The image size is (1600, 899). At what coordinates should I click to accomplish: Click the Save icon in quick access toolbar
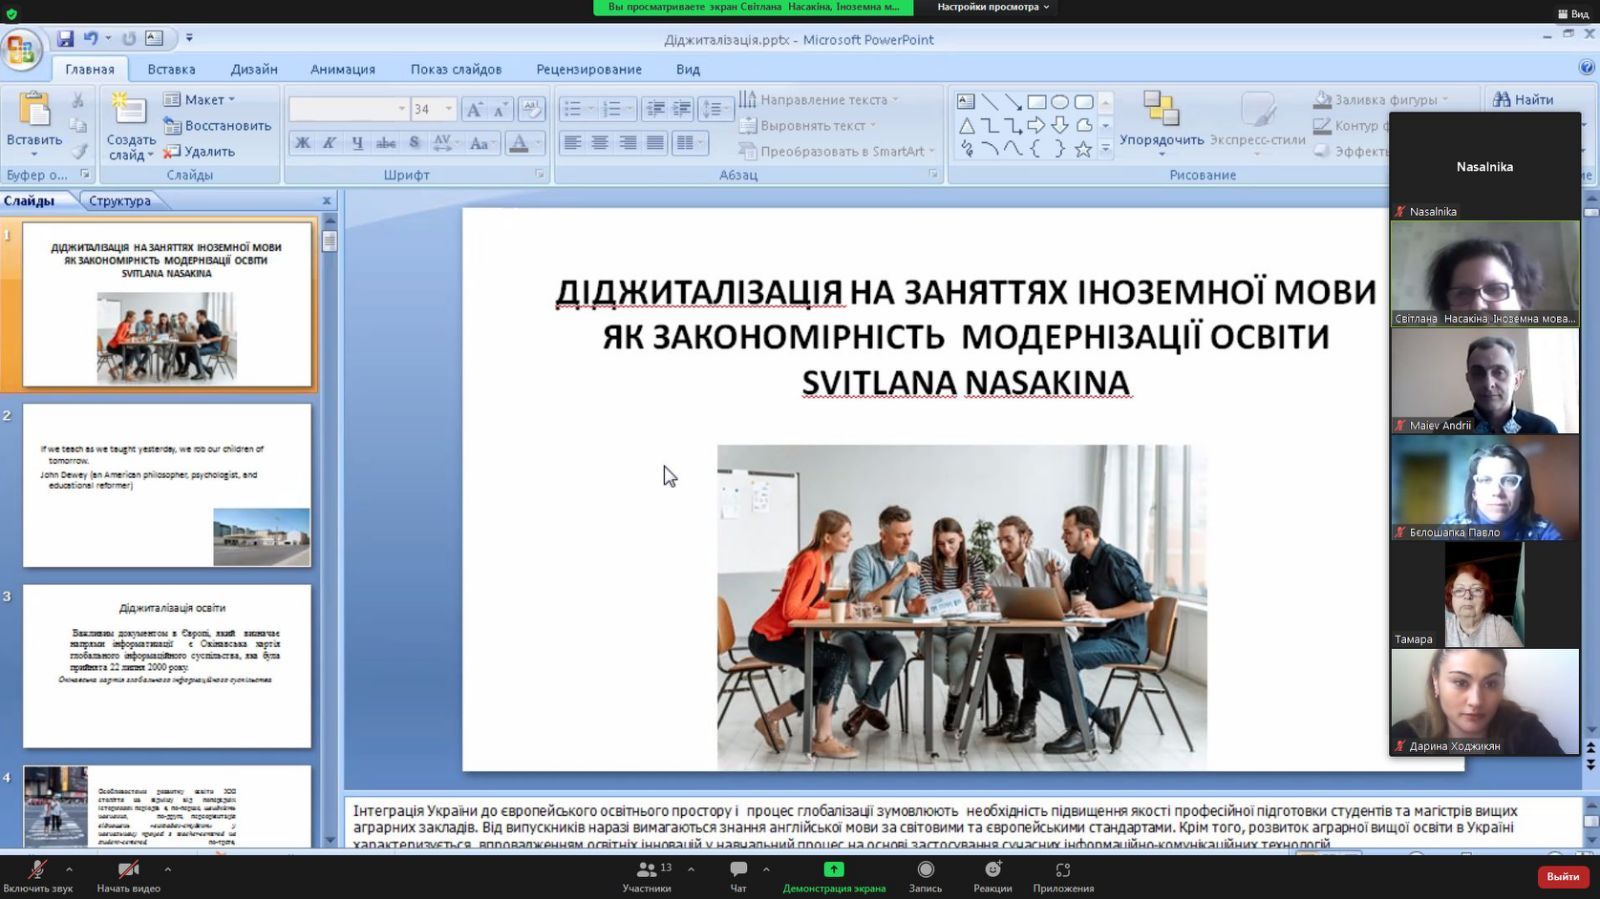pos(65,38)
